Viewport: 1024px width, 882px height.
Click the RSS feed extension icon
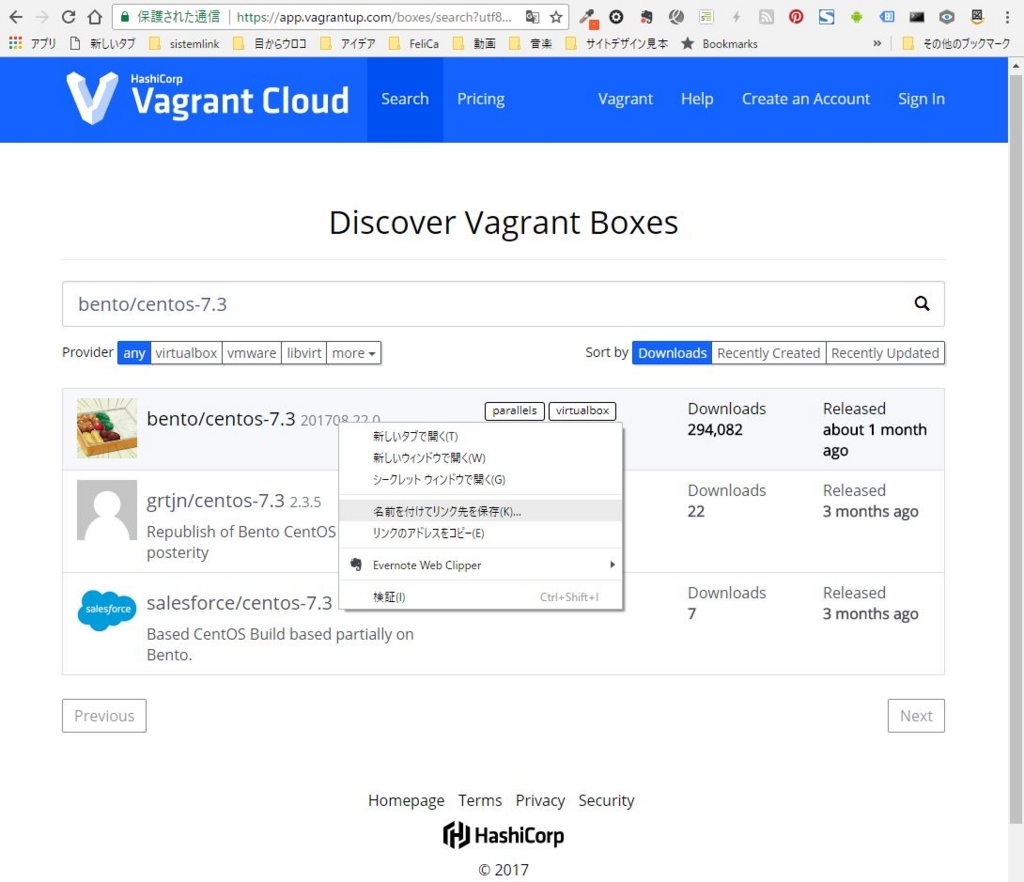(x=766, y=17)
